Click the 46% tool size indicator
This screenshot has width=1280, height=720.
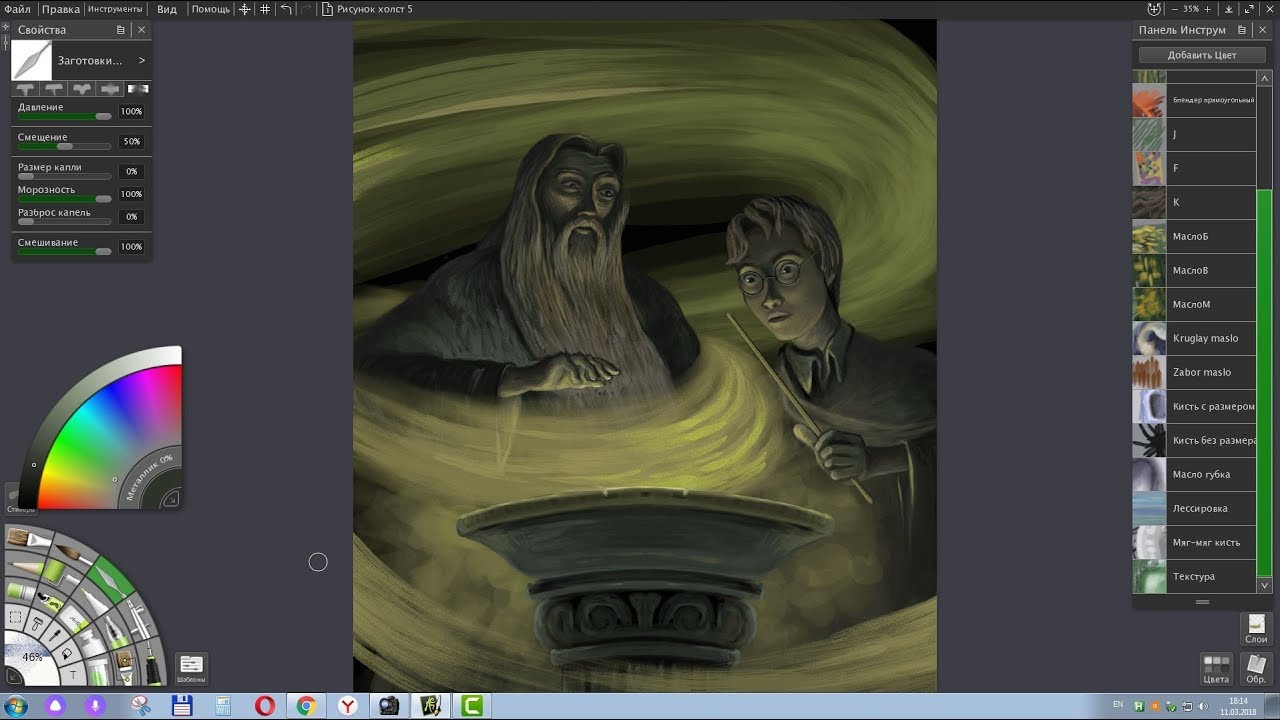(x=33, y=657)
